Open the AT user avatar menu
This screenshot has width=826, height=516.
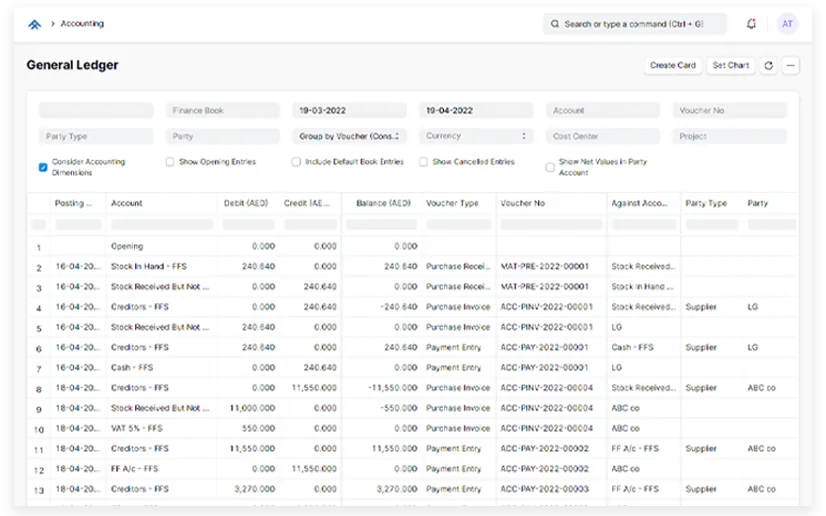787,24
